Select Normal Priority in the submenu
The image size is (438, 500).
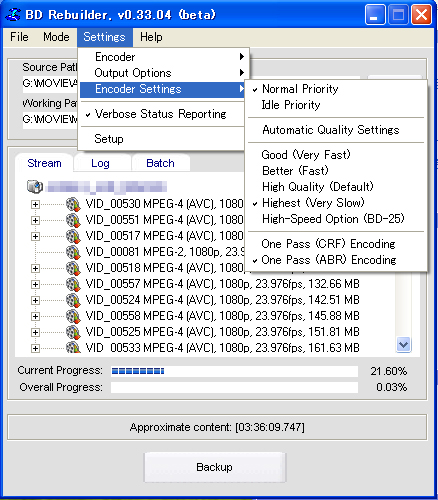point(336,89)
